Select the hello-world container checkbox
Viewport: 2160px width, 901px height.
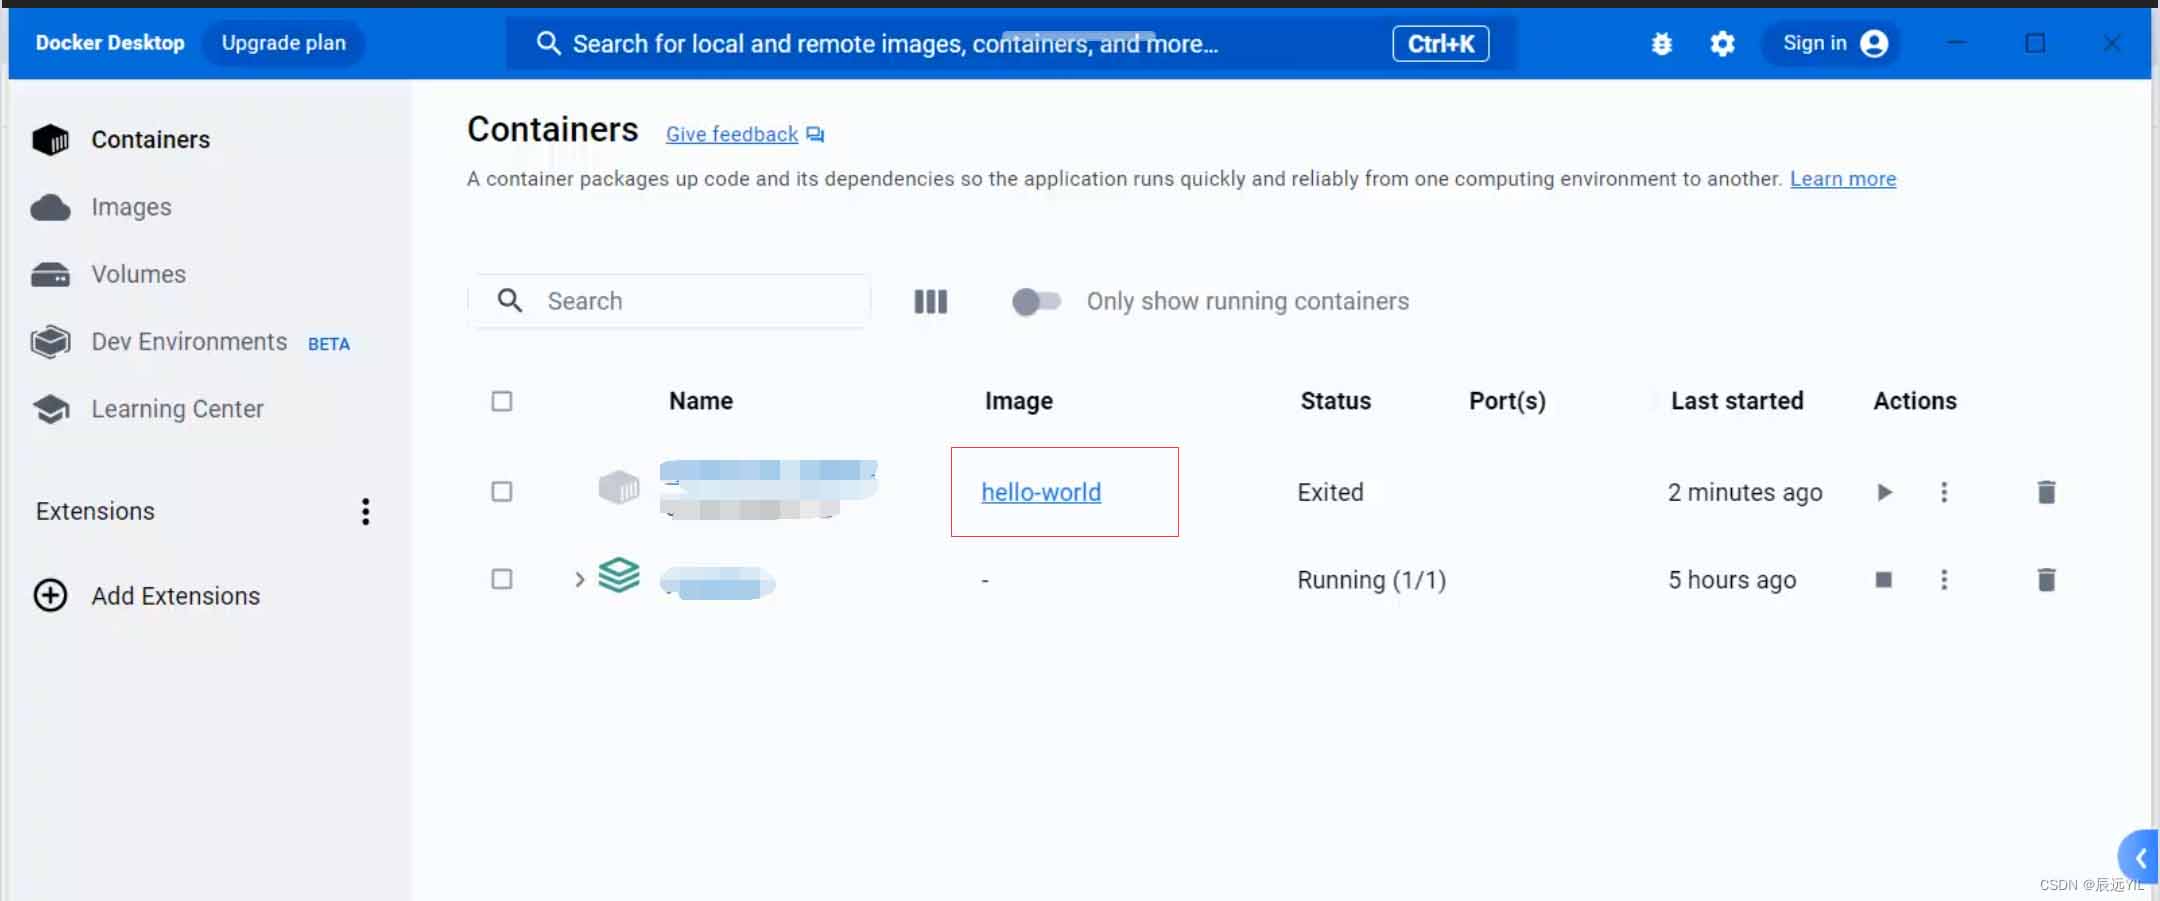pos(502,492)
